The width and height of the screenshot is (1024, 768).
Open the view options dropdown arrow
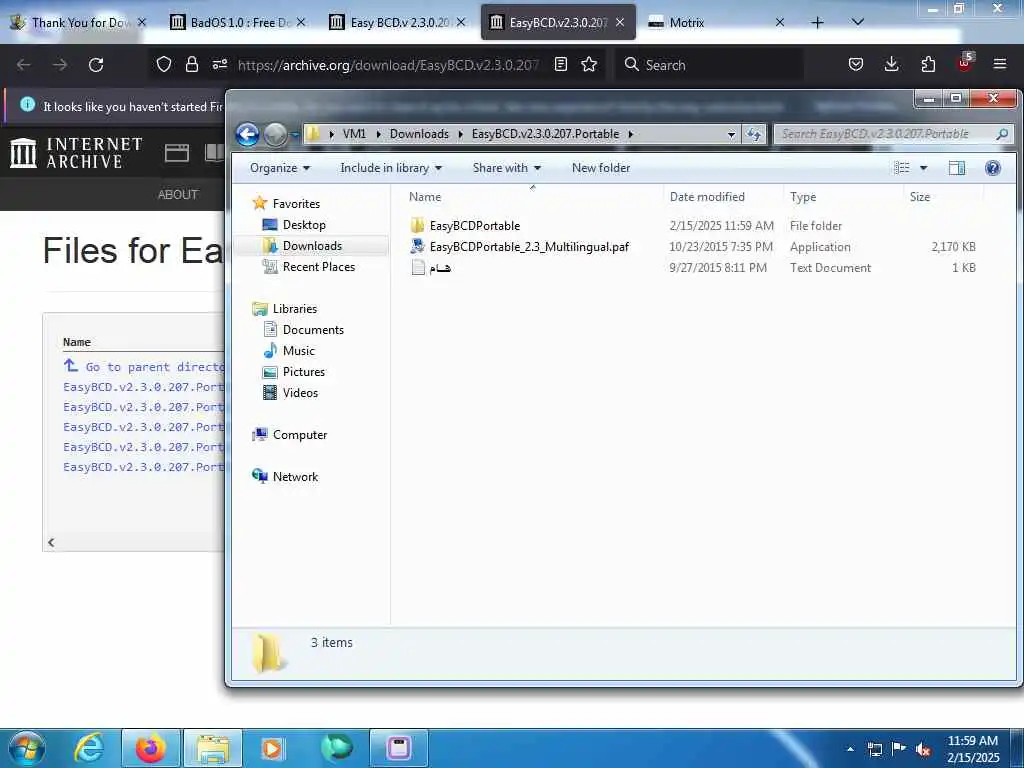click(x=923, y=168)
